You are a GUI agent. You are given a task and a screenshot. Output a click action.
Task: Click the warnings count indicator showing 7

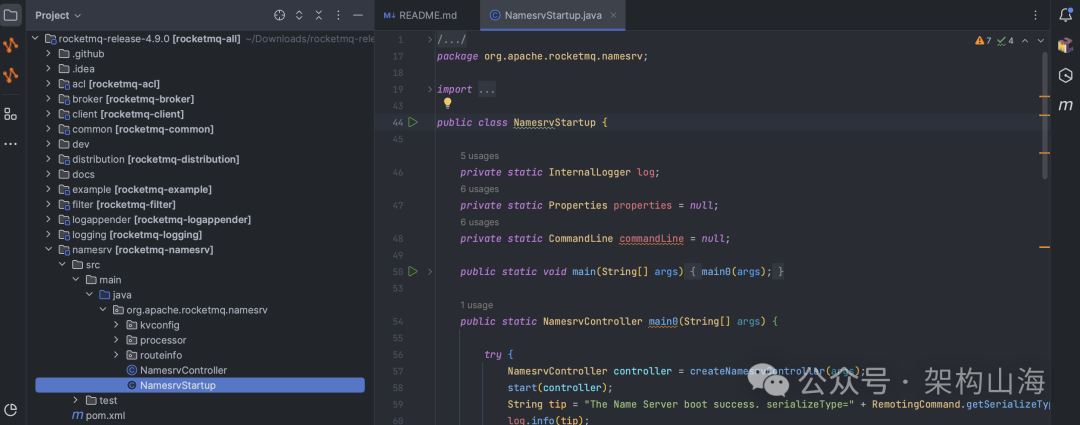(983, 41)
